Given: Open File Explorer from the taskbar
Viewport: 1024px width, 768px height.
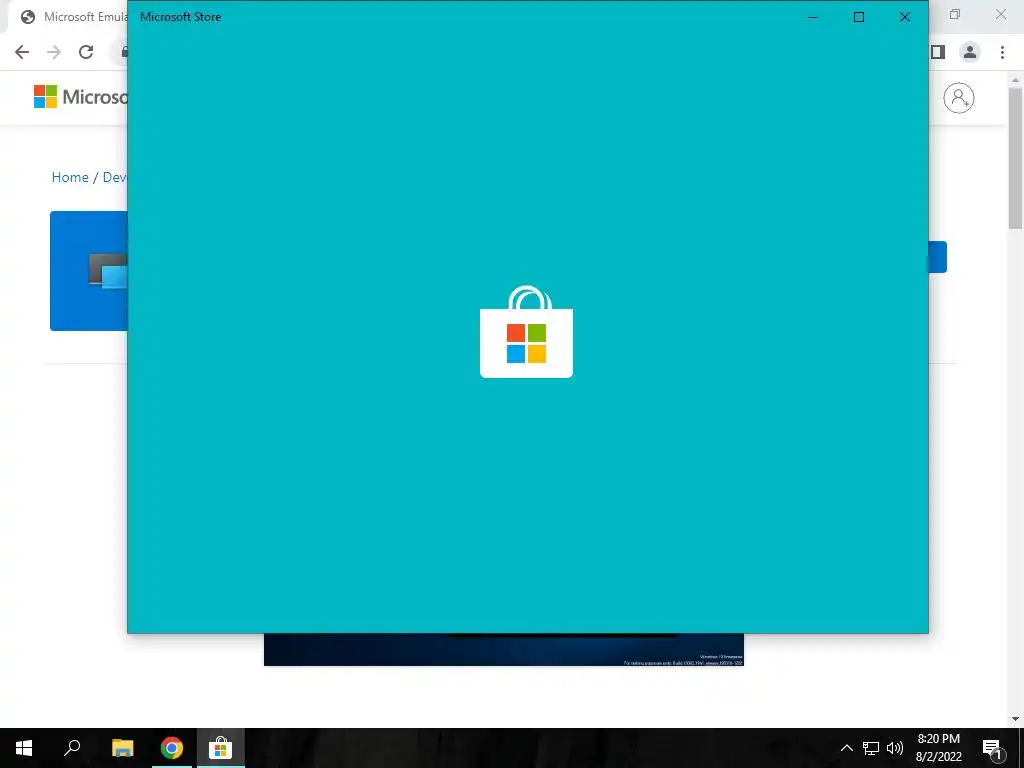Looking at the screenshot, I should pyautogui.click(x=122, y=748).
